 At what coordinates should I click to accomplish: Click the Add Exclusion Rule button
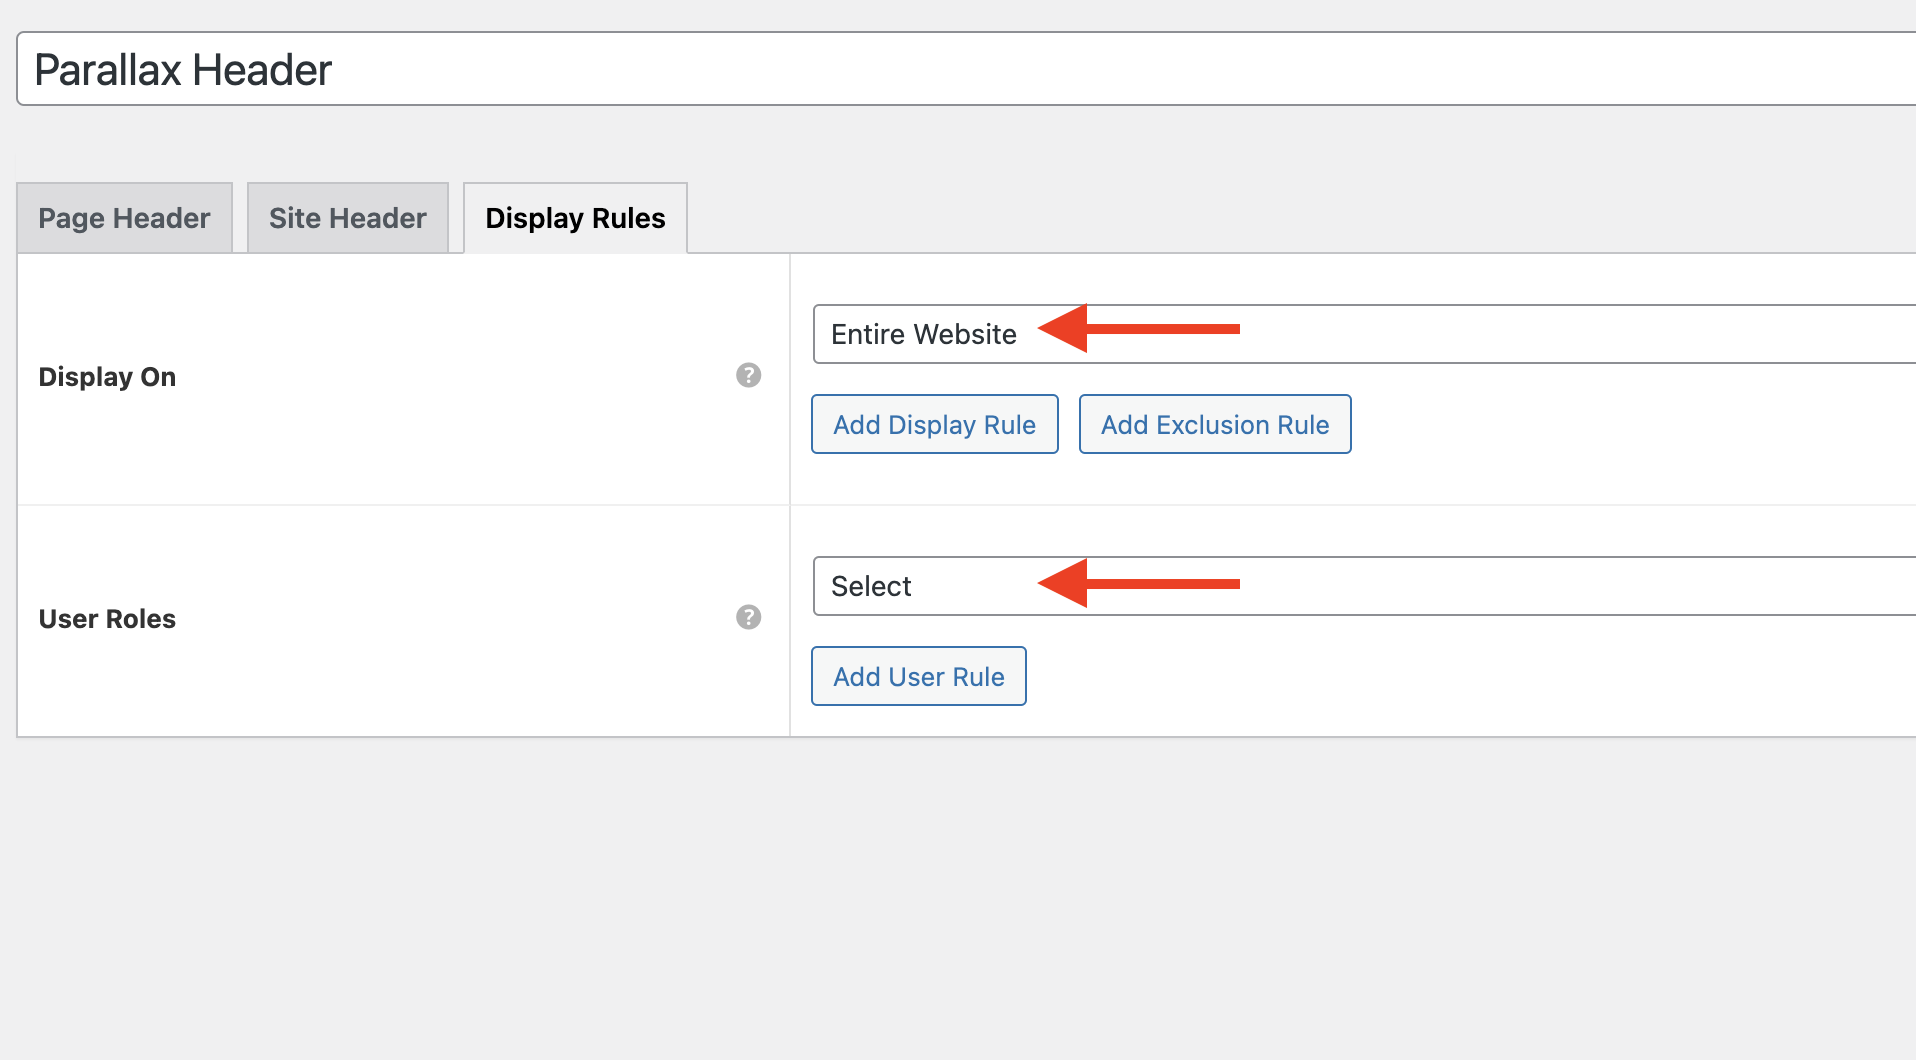pos(1215,424)
